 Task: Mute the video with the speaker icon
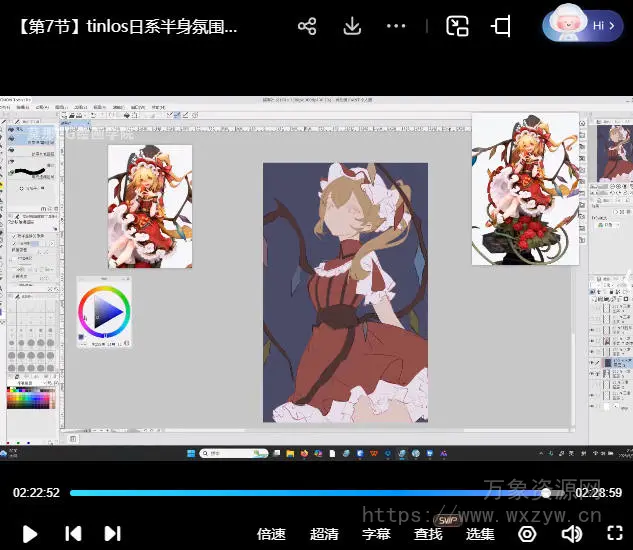pyautogui.click(x=571, y=534)
